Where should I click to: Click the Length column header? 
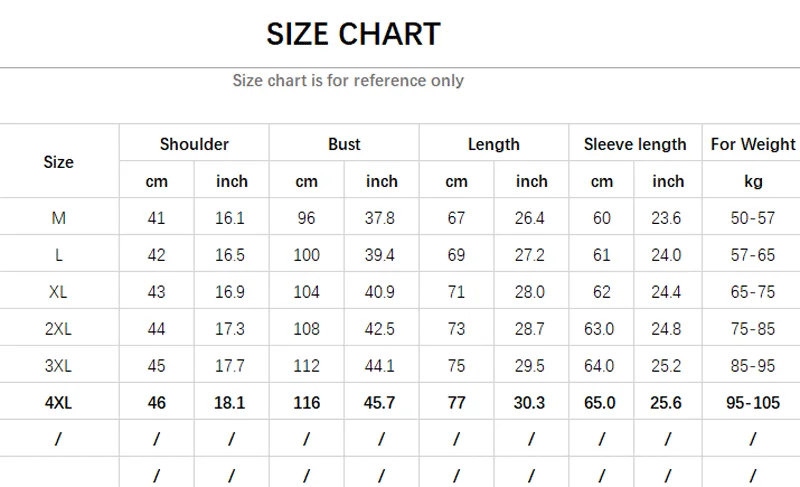coord(494,144)
